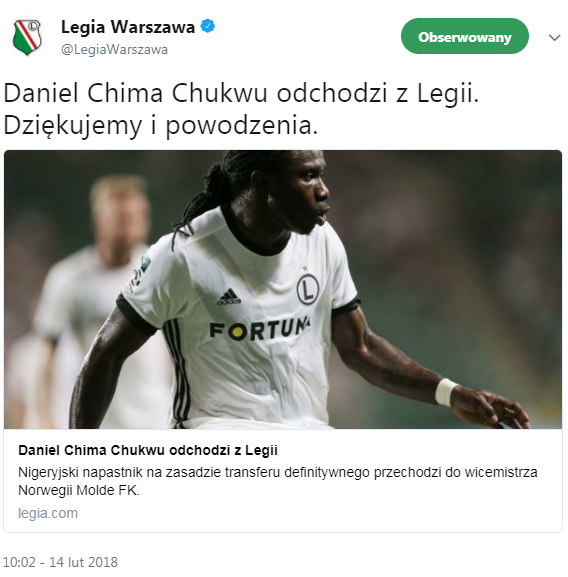The height and width of the screenshot is (577, 568).
Task: Click the adidas logo on the jersey
Action: [x=229, y=297]
